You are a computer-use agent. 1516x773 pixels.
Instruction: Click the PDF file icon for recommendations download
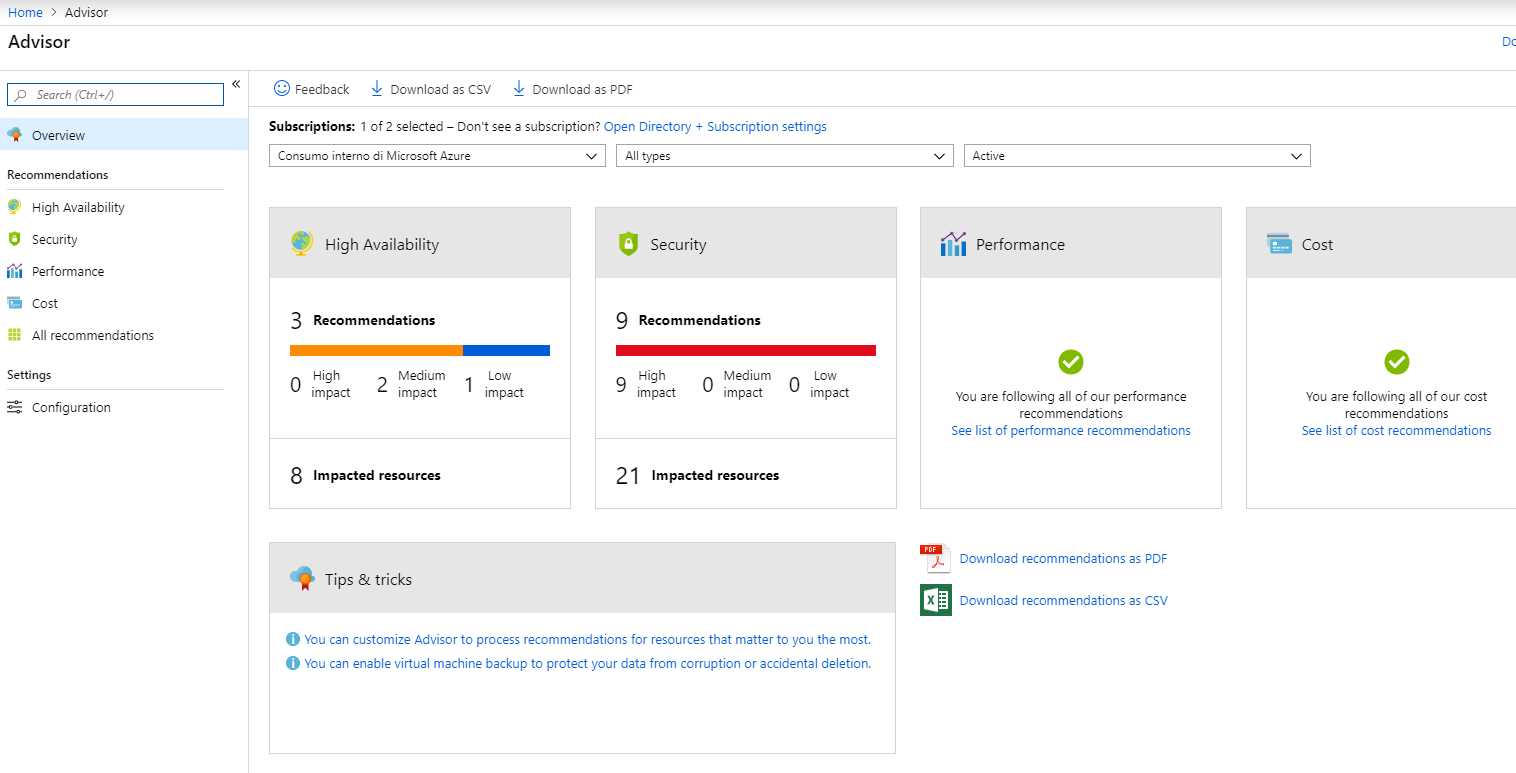click(934, 558)
